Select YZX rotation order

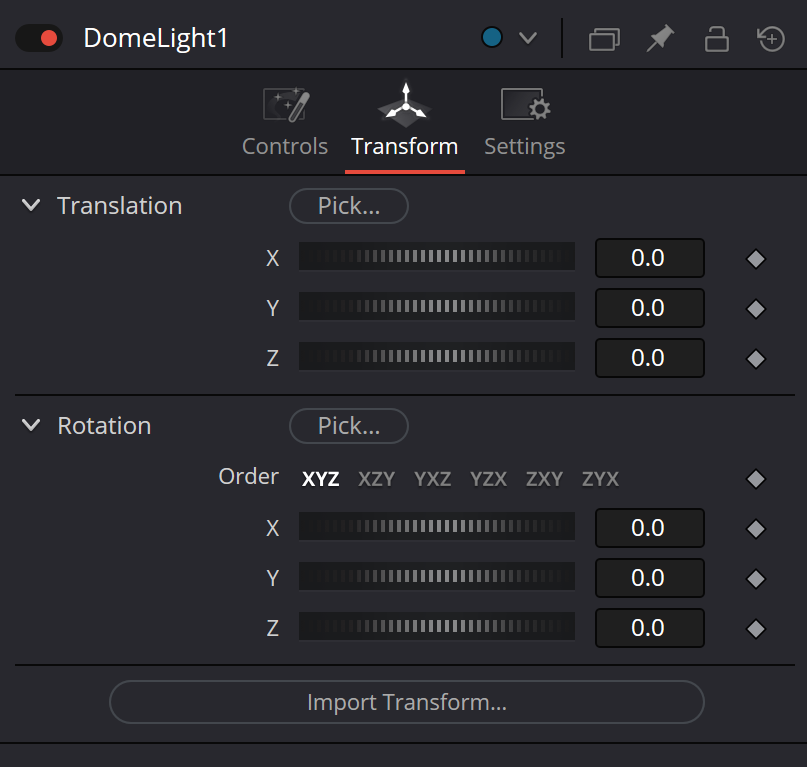(x=488, y=479)
